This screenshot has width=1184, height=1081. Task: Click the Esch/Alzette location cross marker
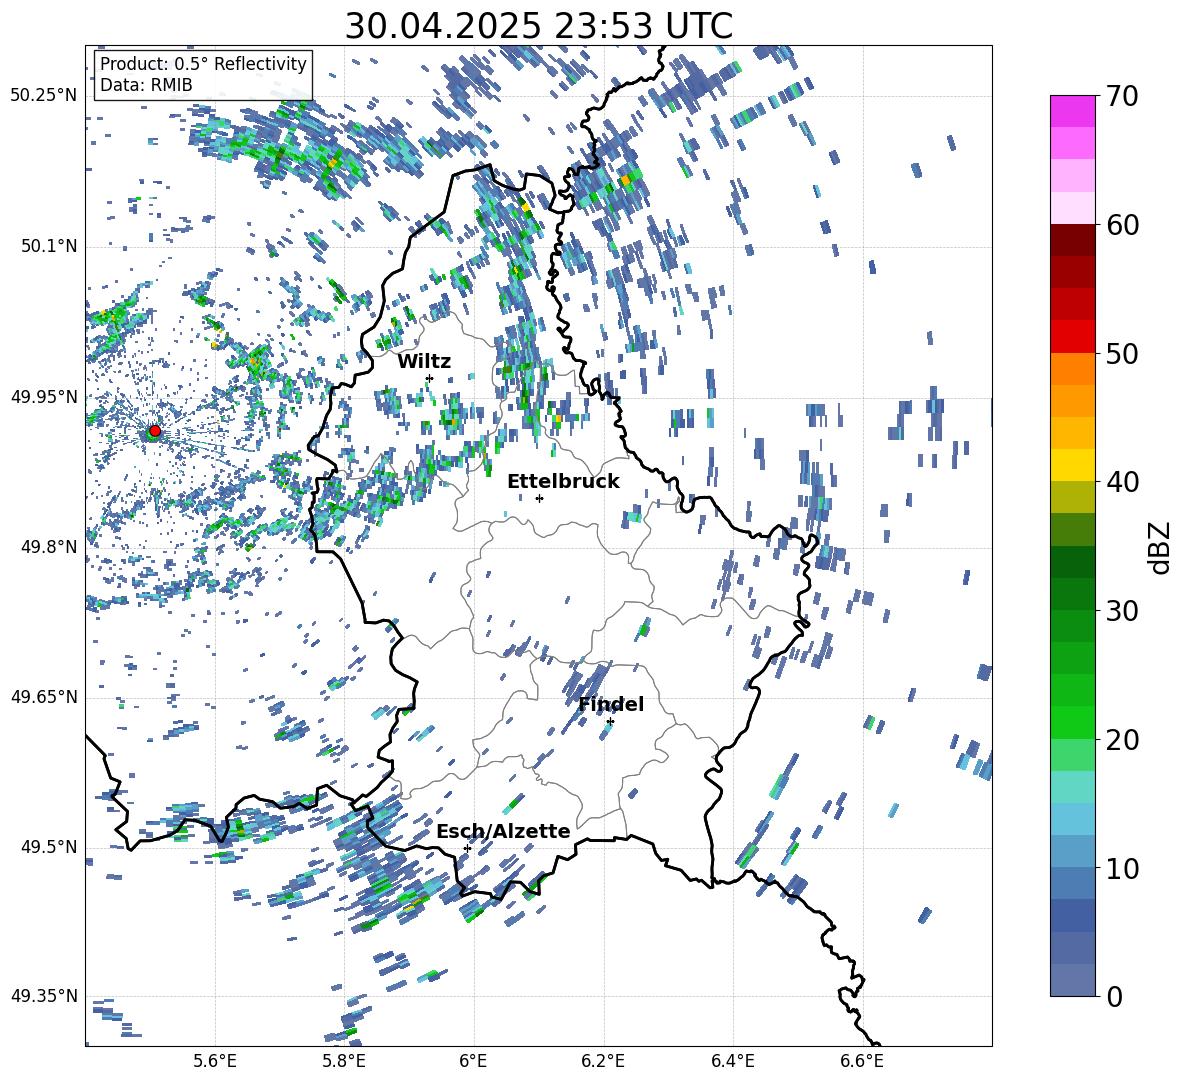point(467,848)
